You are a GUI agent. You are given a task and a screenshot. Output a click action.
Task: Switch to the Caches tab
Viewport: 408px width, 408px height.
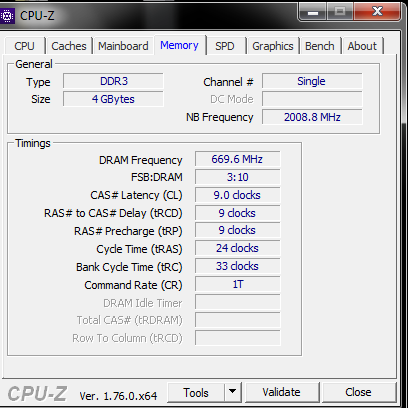coord(69,46)
